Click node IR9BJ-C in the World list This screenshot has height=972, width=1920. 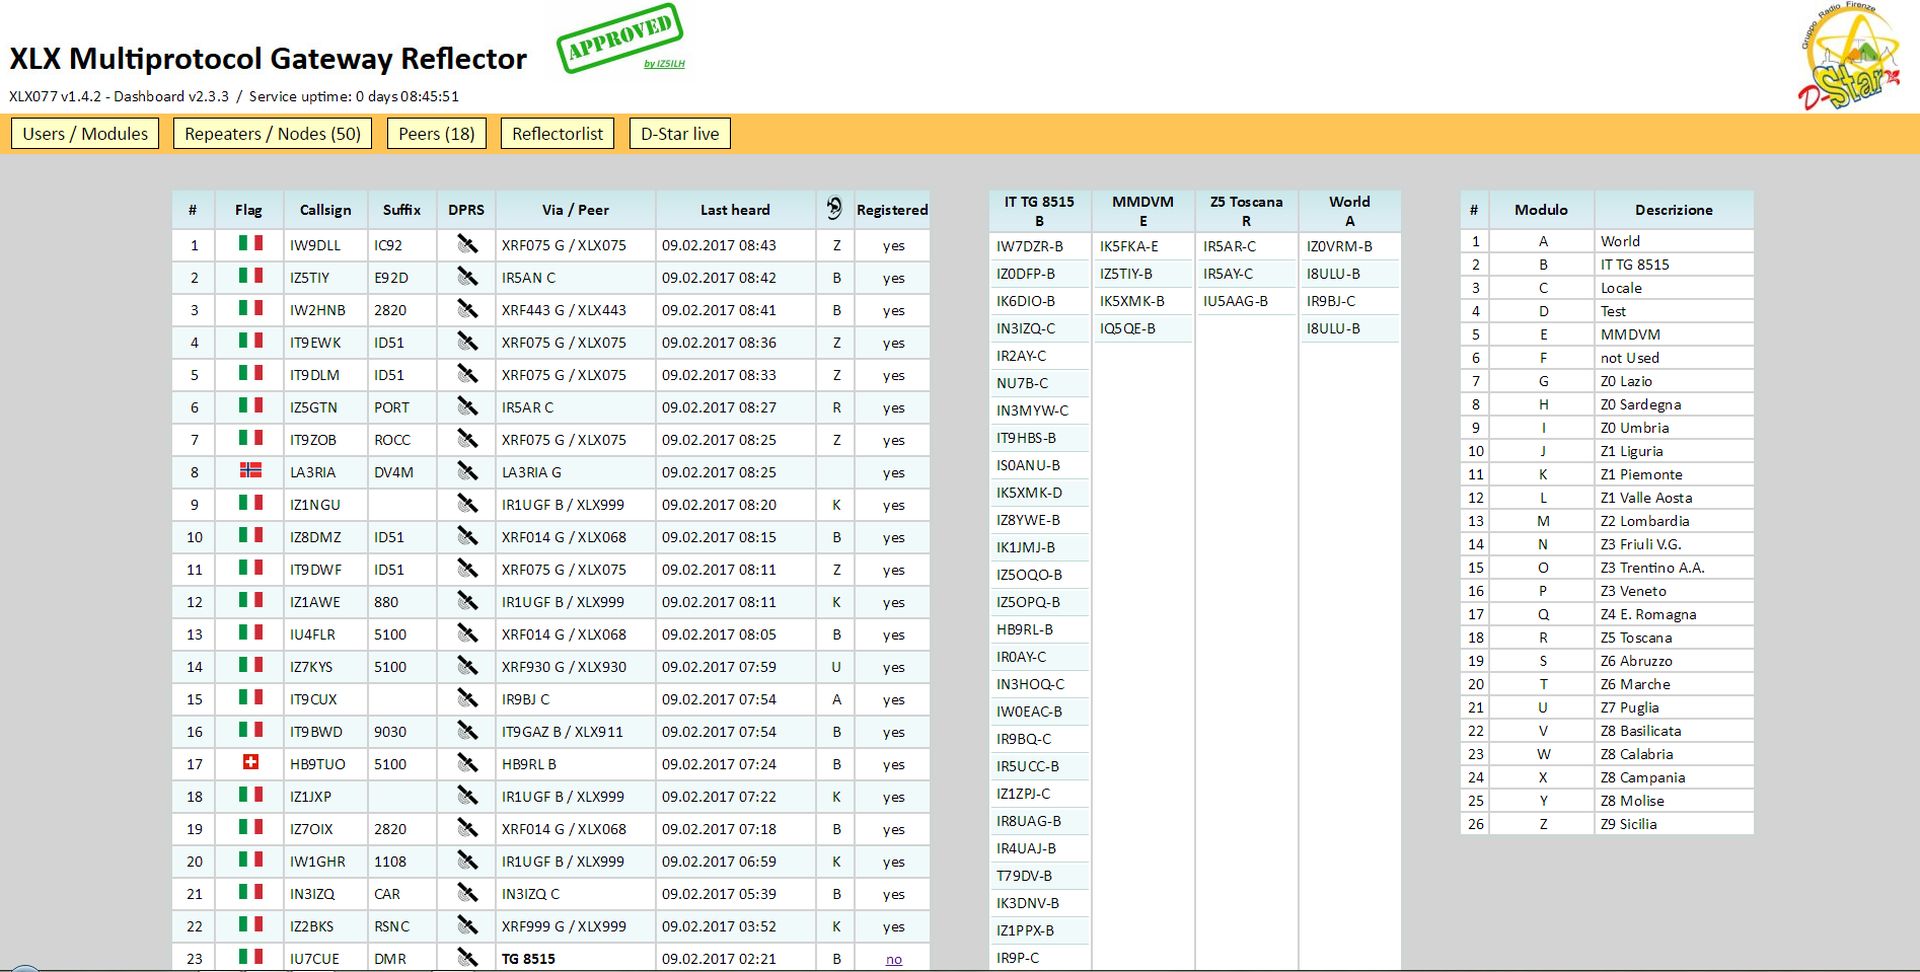(1331, 301)
